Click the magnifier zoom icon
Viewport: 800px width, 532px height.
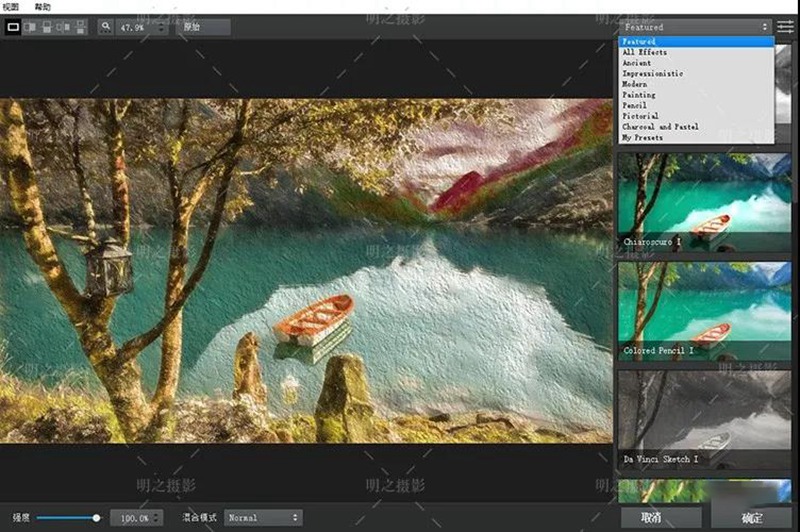[x=106, y=27]
